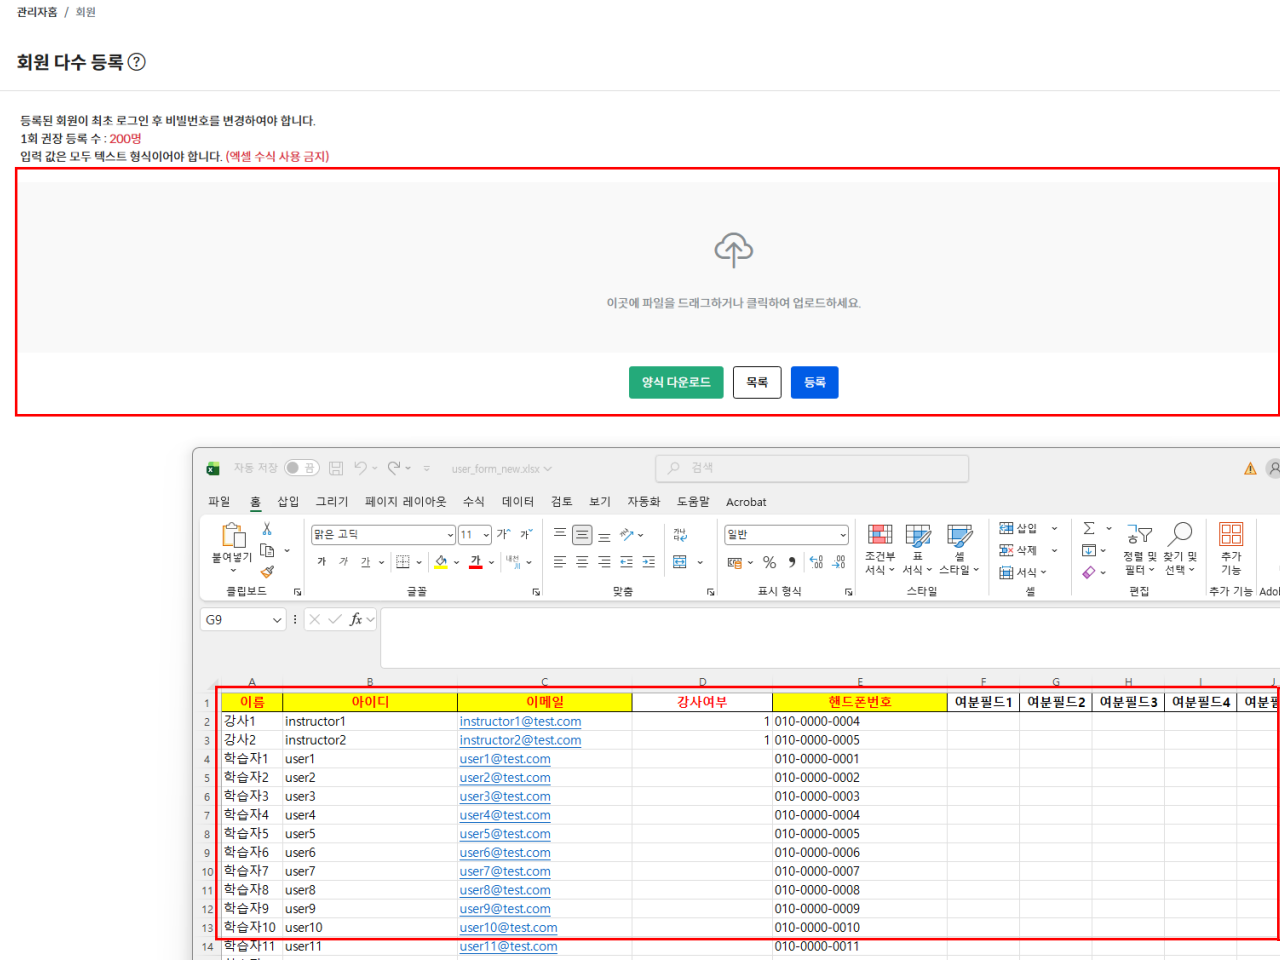This screenshot has height=960, width=1280.
Task: Click the file upload drop zone text
Action: (x=733, y=303)
